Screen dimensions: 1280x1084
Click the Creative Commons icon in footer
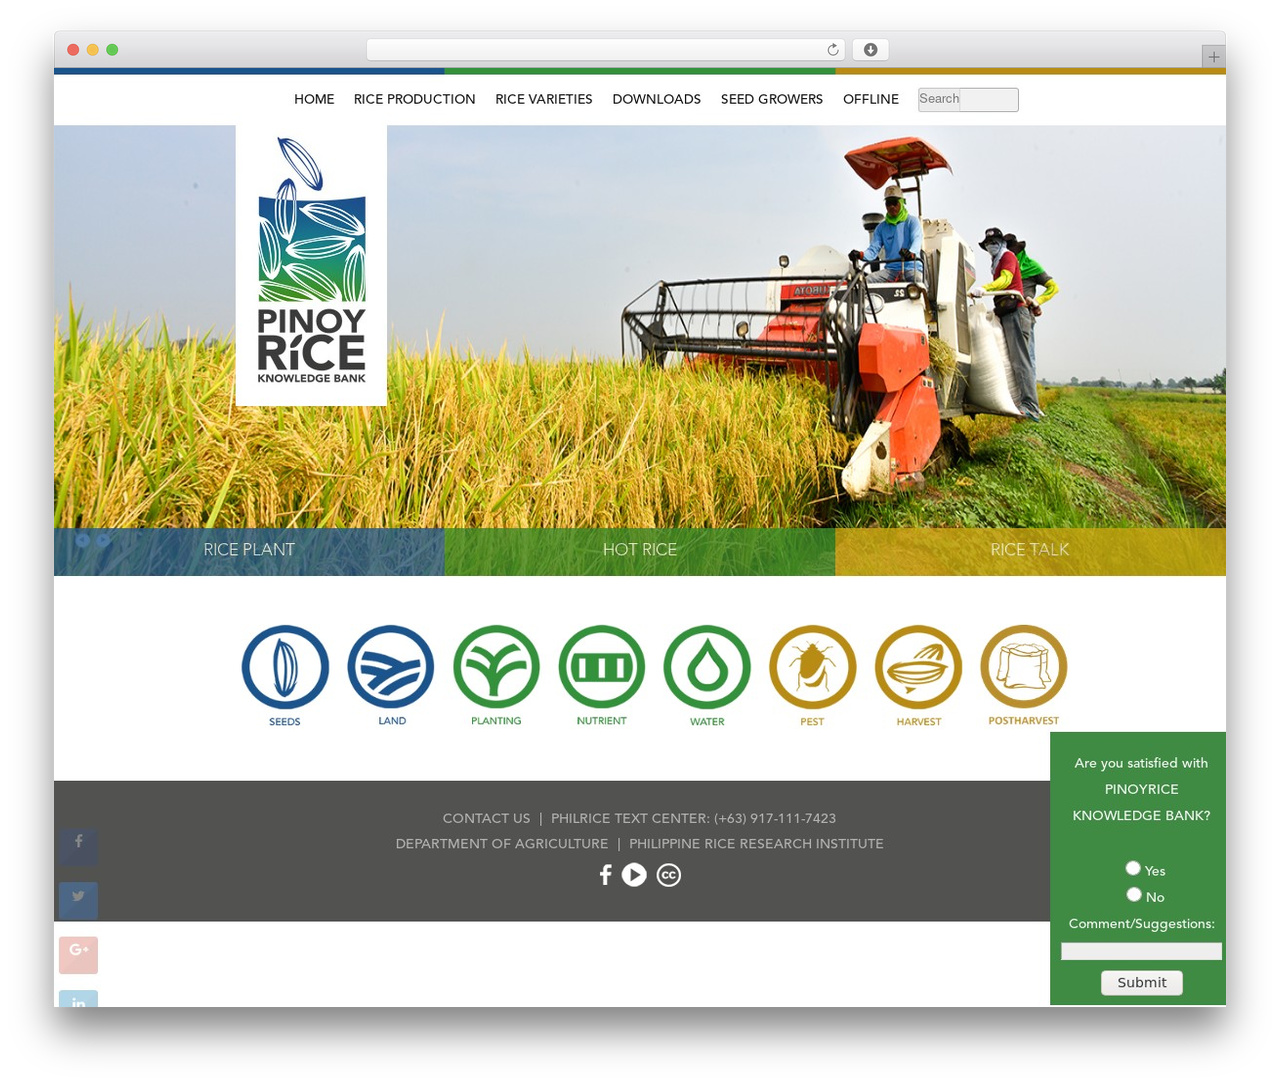[x=669, y=875]
